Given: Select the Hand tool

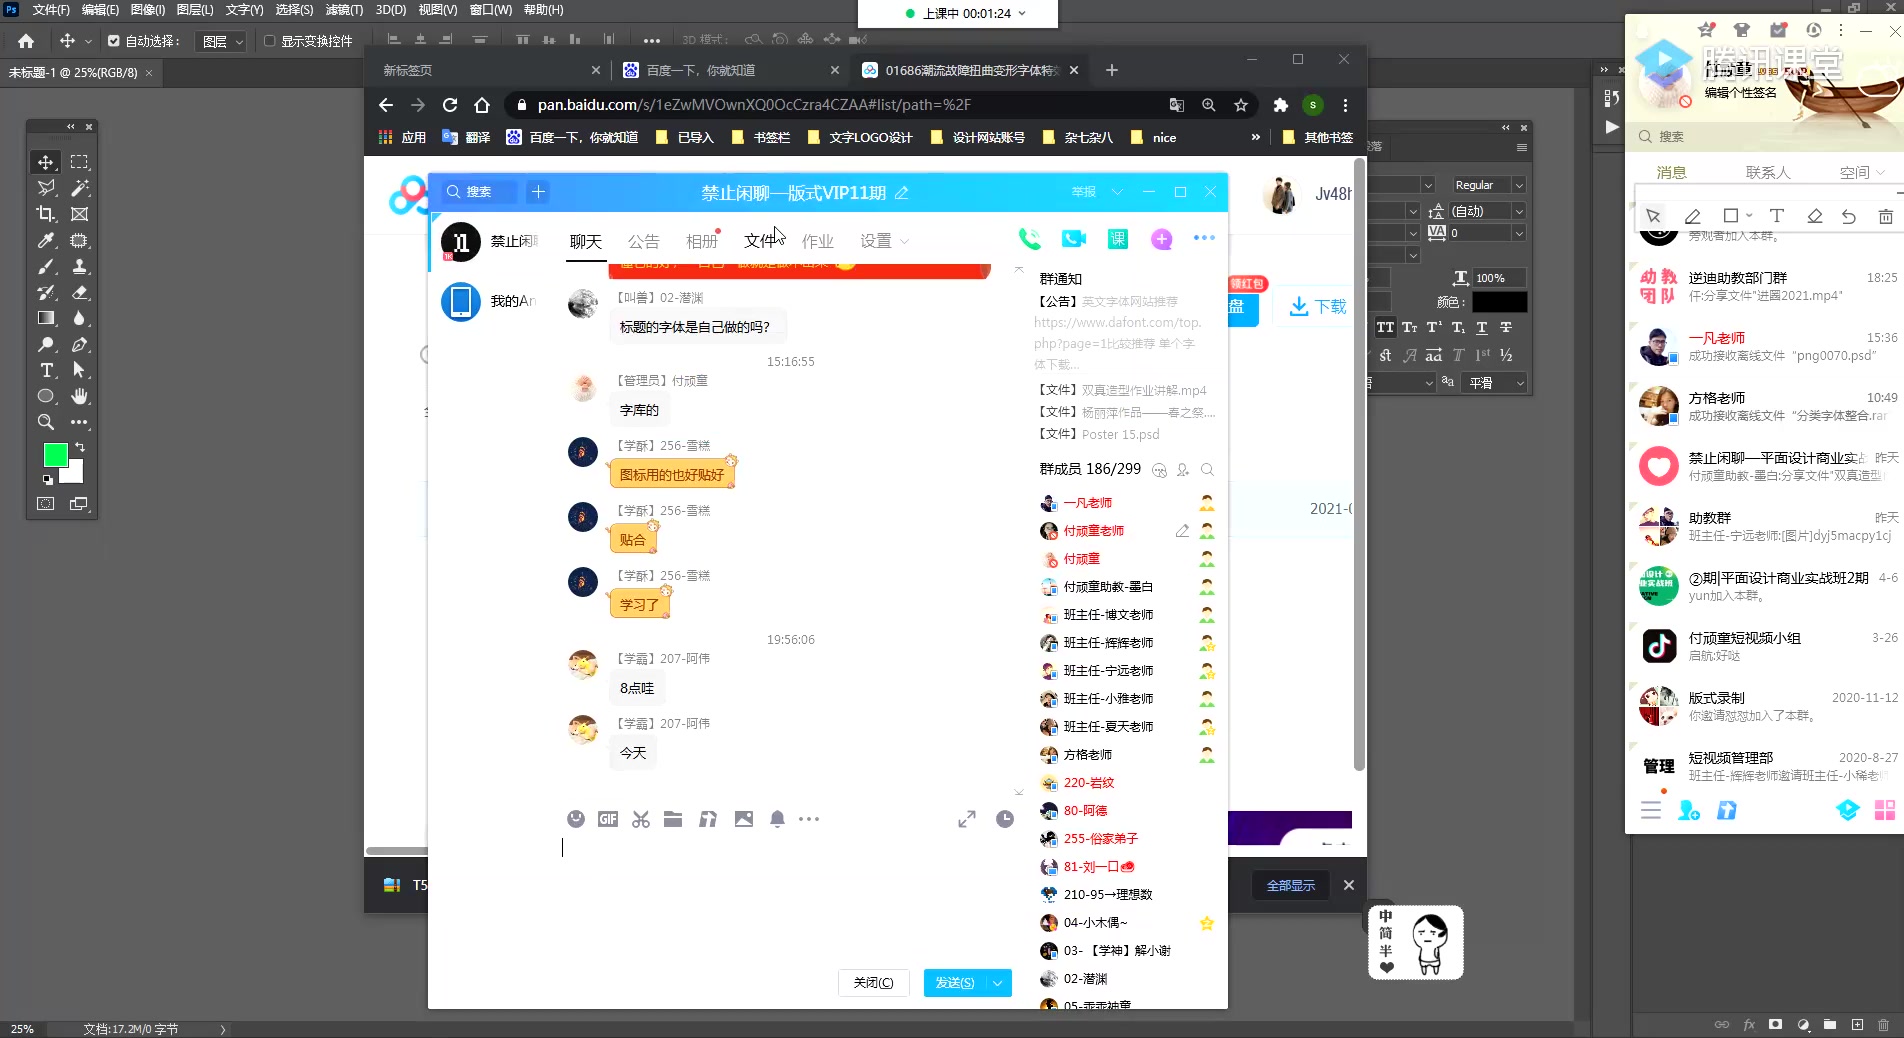Looking at the screenshot, I should [79, 396].
